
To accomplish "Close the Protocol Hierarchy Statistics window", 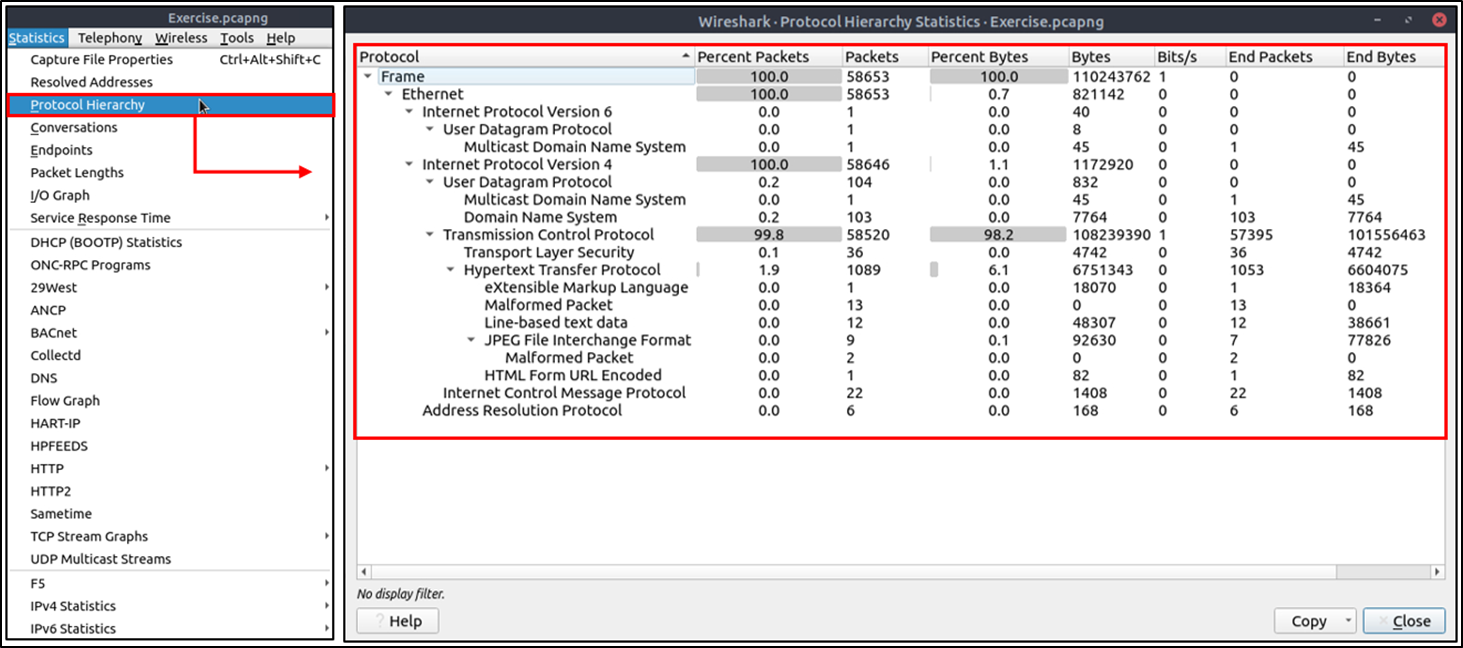I will point(1438,19).
